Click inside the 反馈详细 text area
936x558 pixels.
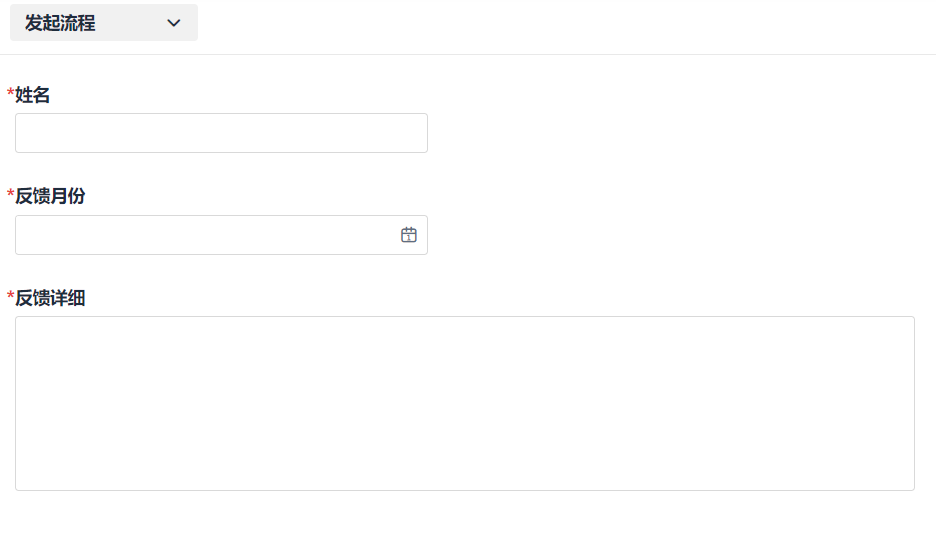click(x=464, y=403)
